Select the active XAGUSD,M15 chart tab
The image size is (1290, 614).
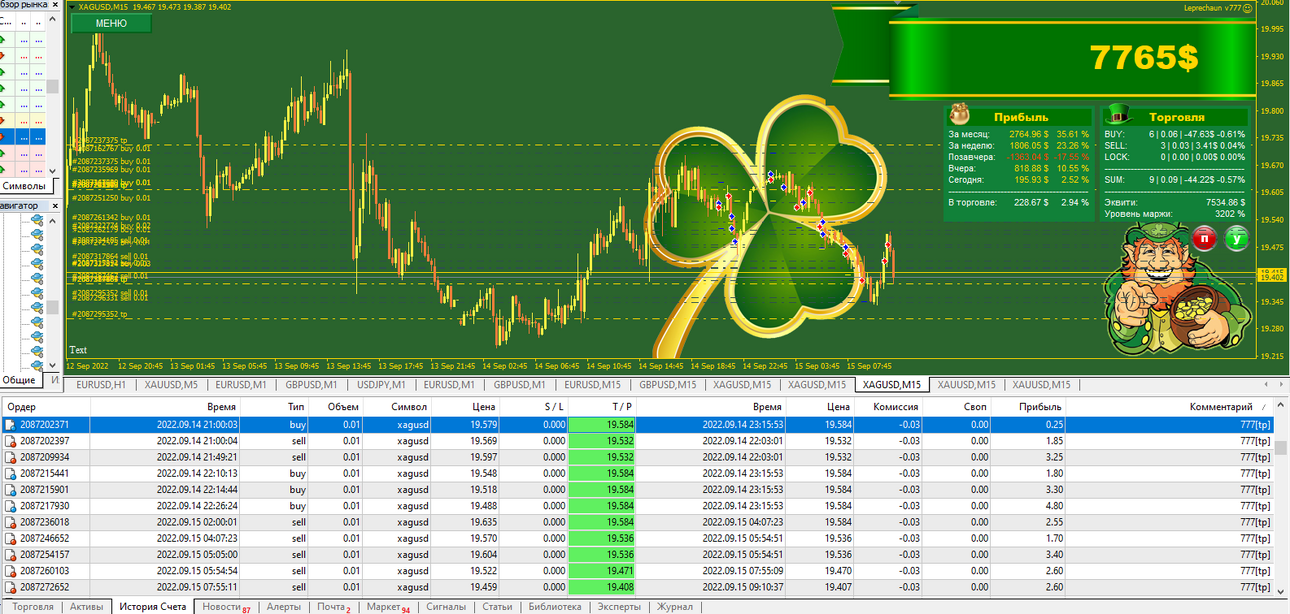892,384
